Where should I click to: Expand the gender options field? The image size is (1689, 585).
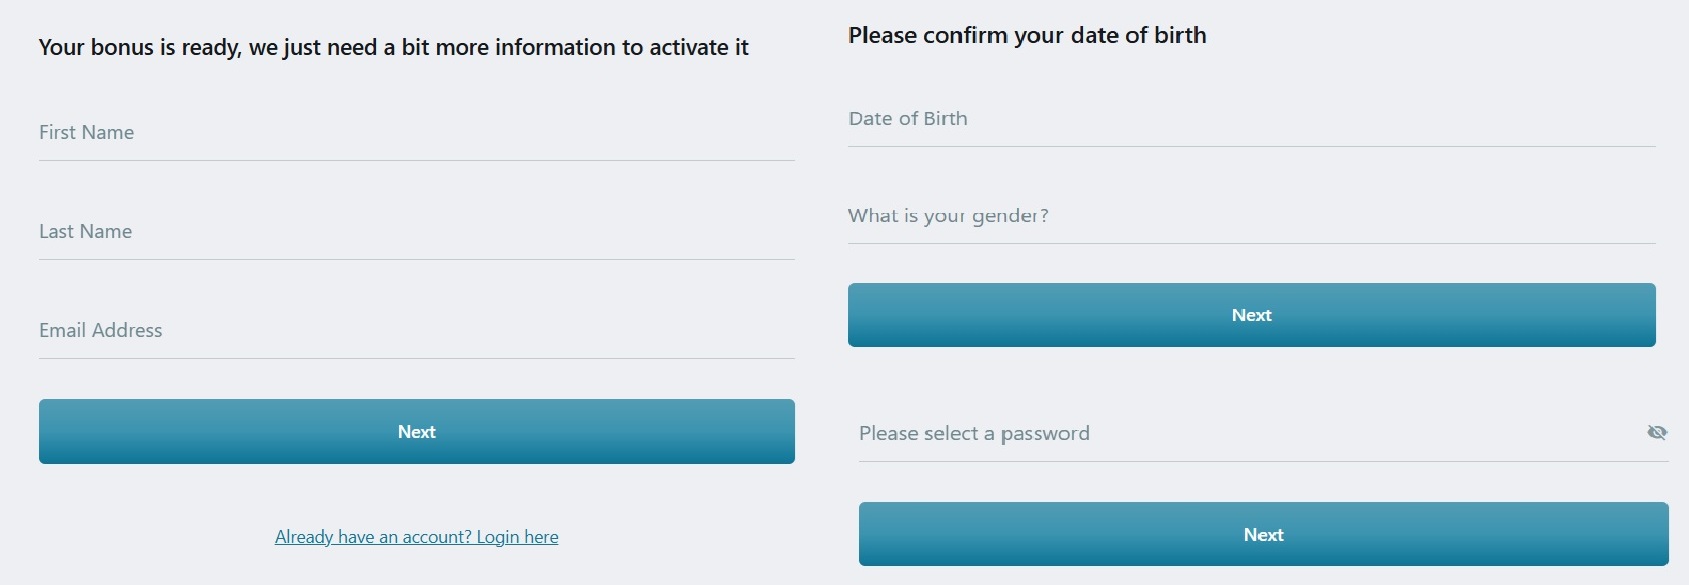[x=1250, y=216]
